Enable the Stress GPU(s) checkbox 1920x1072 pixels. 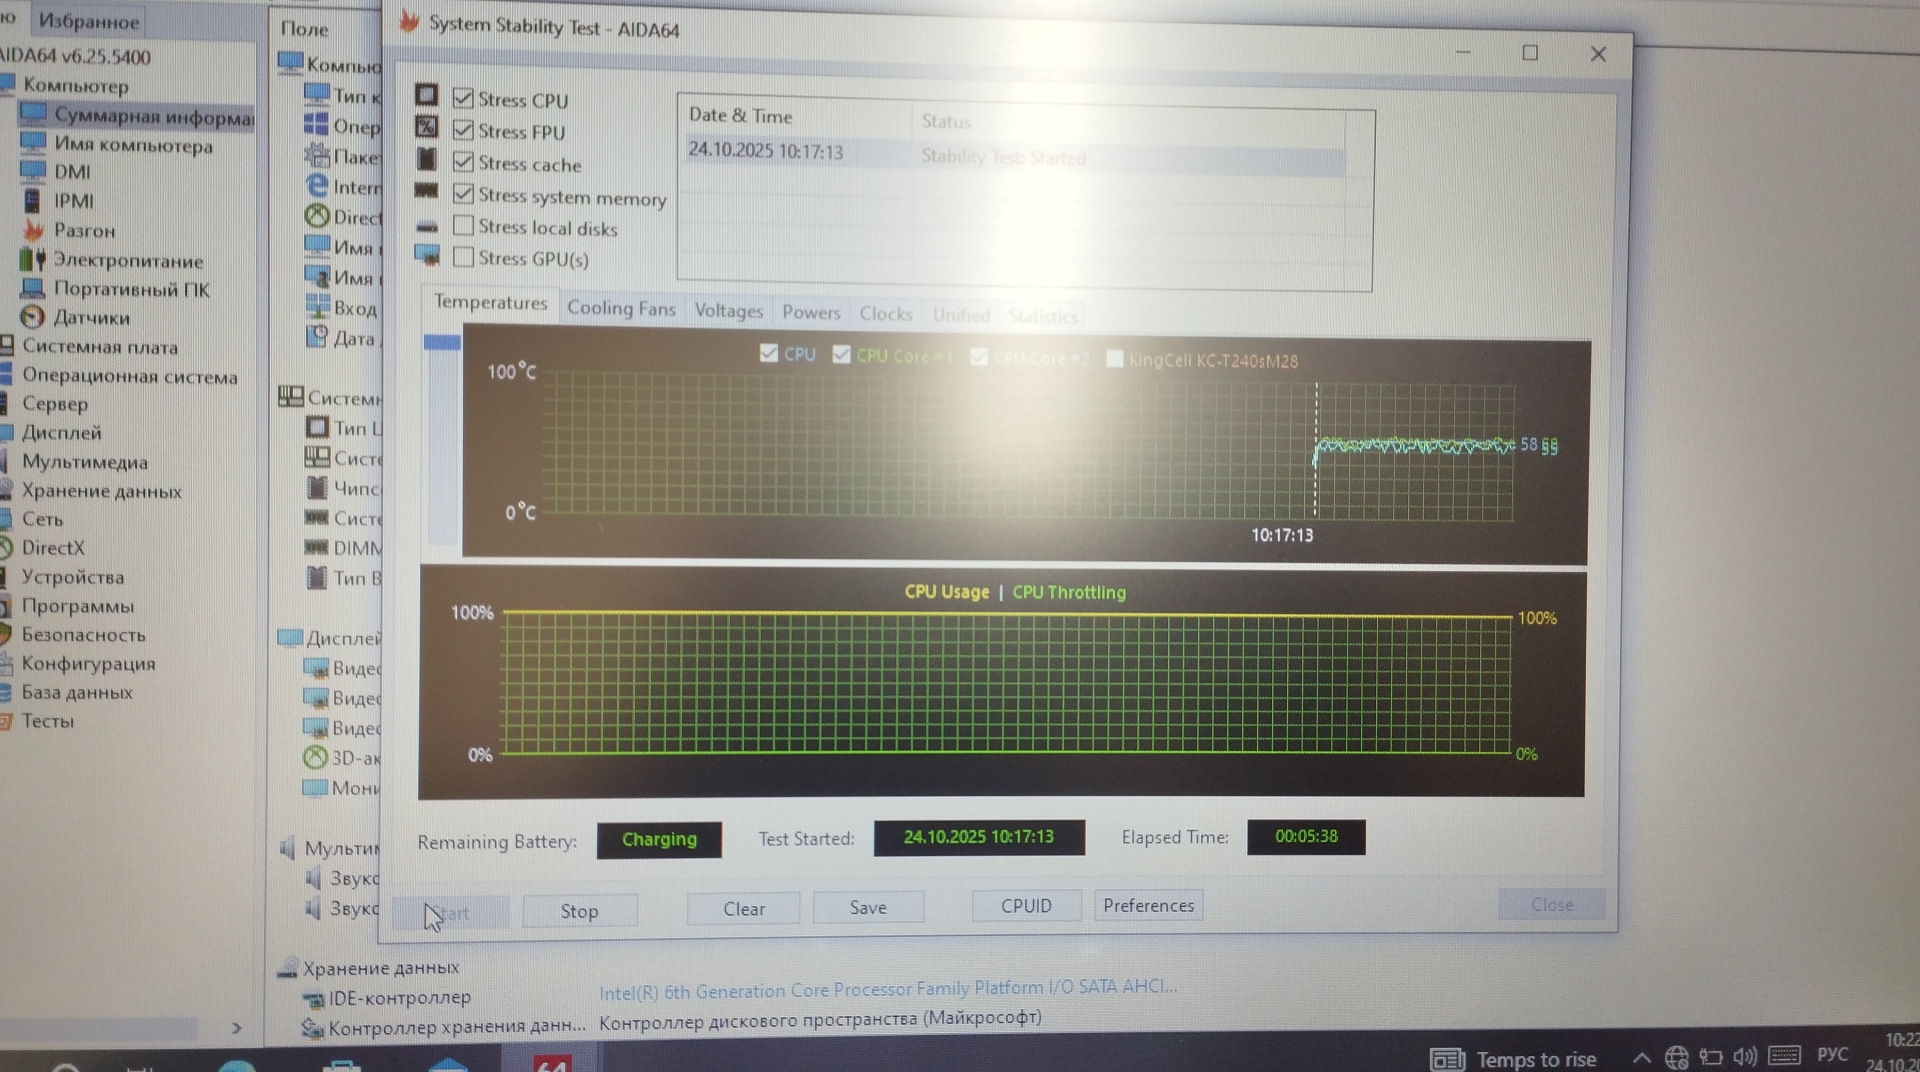tap(463, 257)
